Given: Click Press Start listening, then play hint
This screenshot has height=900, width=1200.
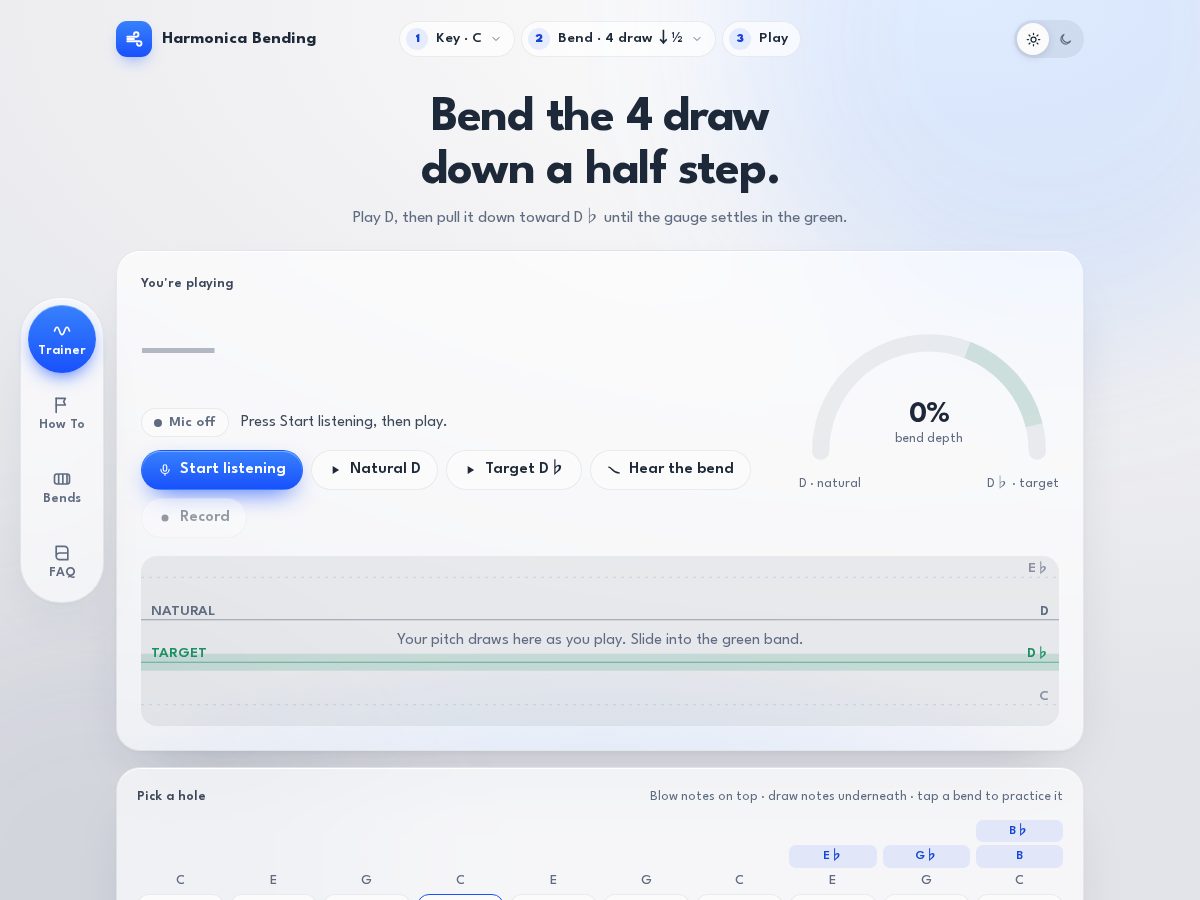Looking at the screenshot, I should (x=343, y=422).
